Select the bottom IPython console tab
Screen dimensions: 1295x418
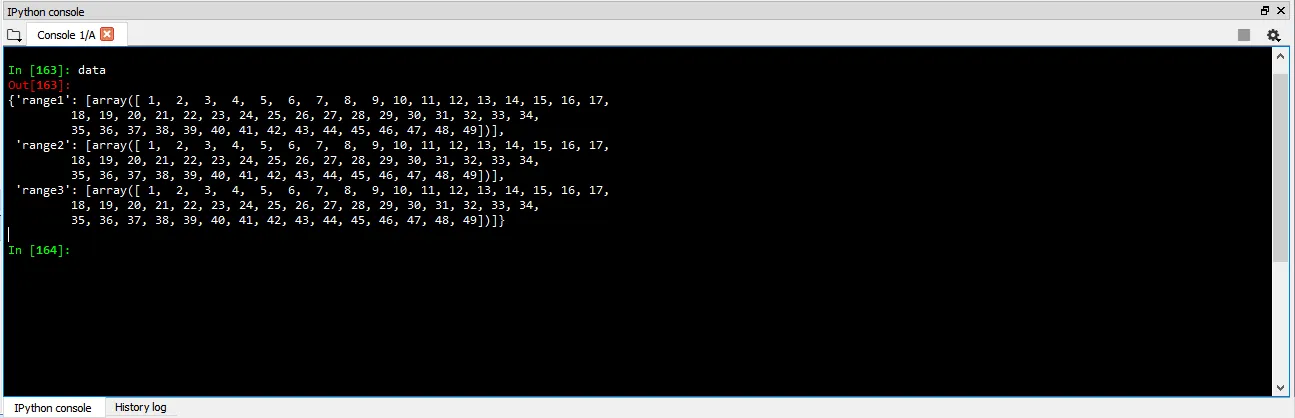coord(52,408)
